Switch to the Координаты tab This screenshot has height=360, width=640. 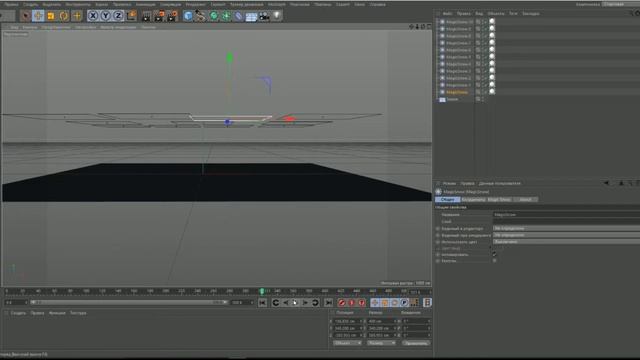pos(473,200)
